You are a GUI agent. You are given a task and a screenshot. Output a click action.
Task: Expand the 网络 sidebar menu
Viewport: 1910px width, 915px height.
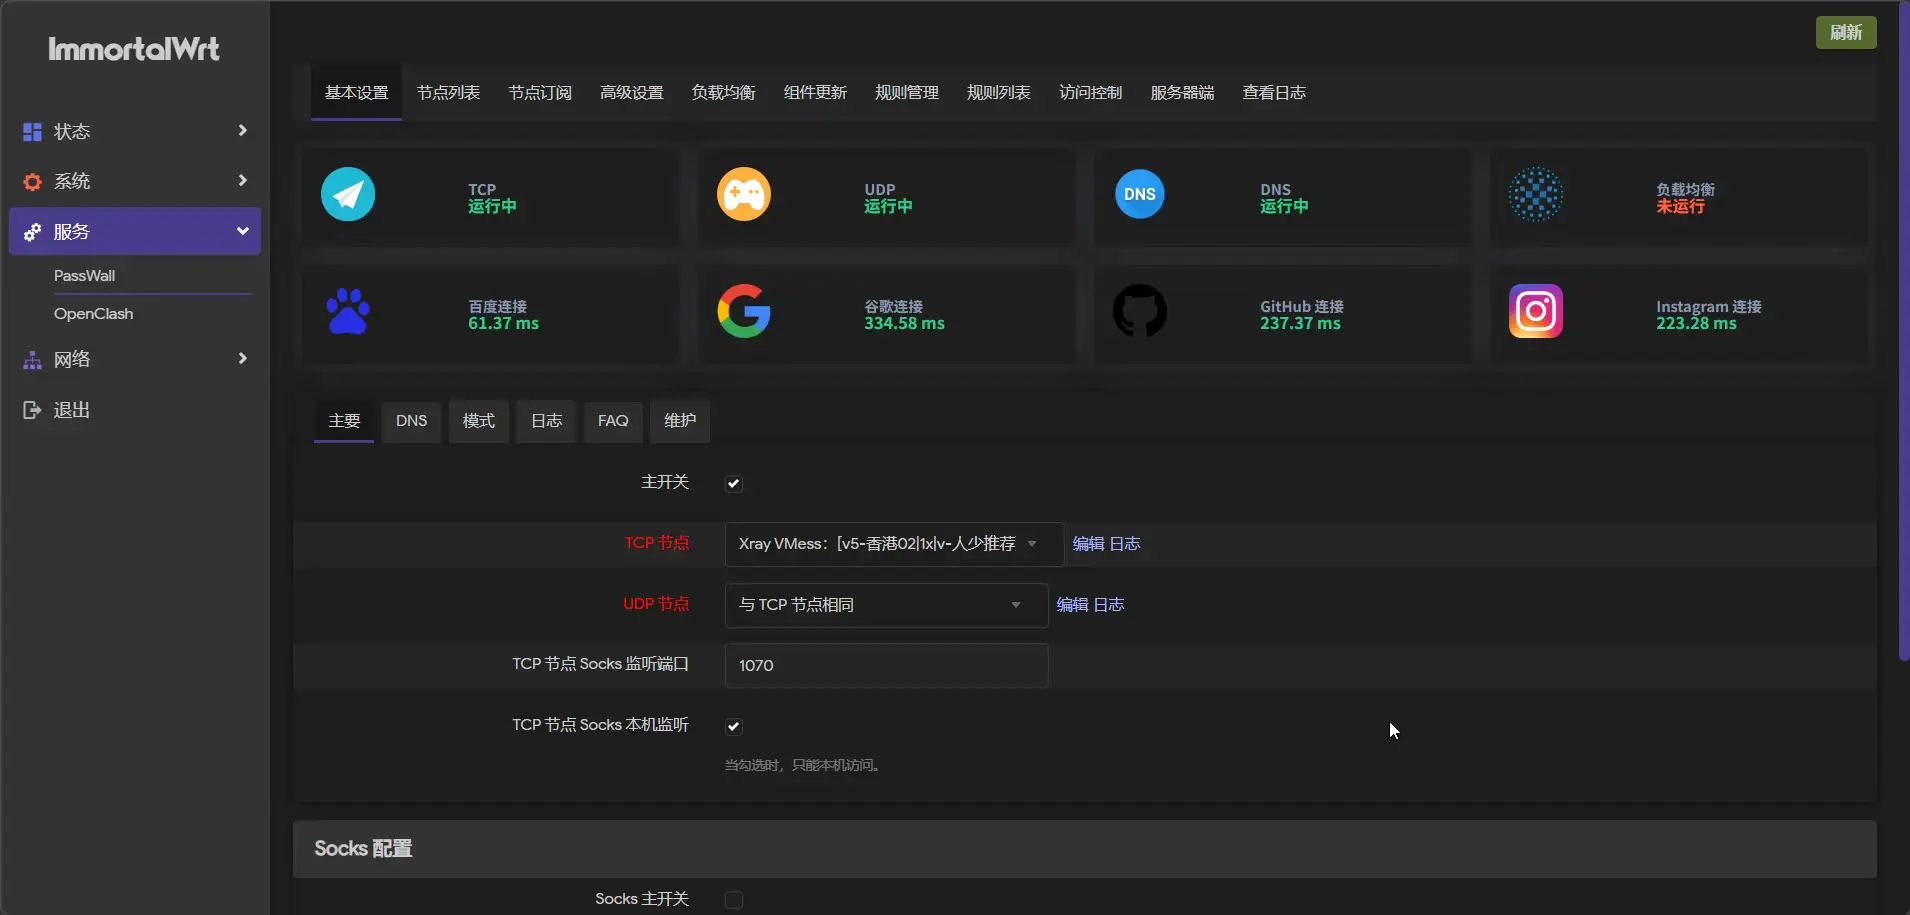pos(135,360)
